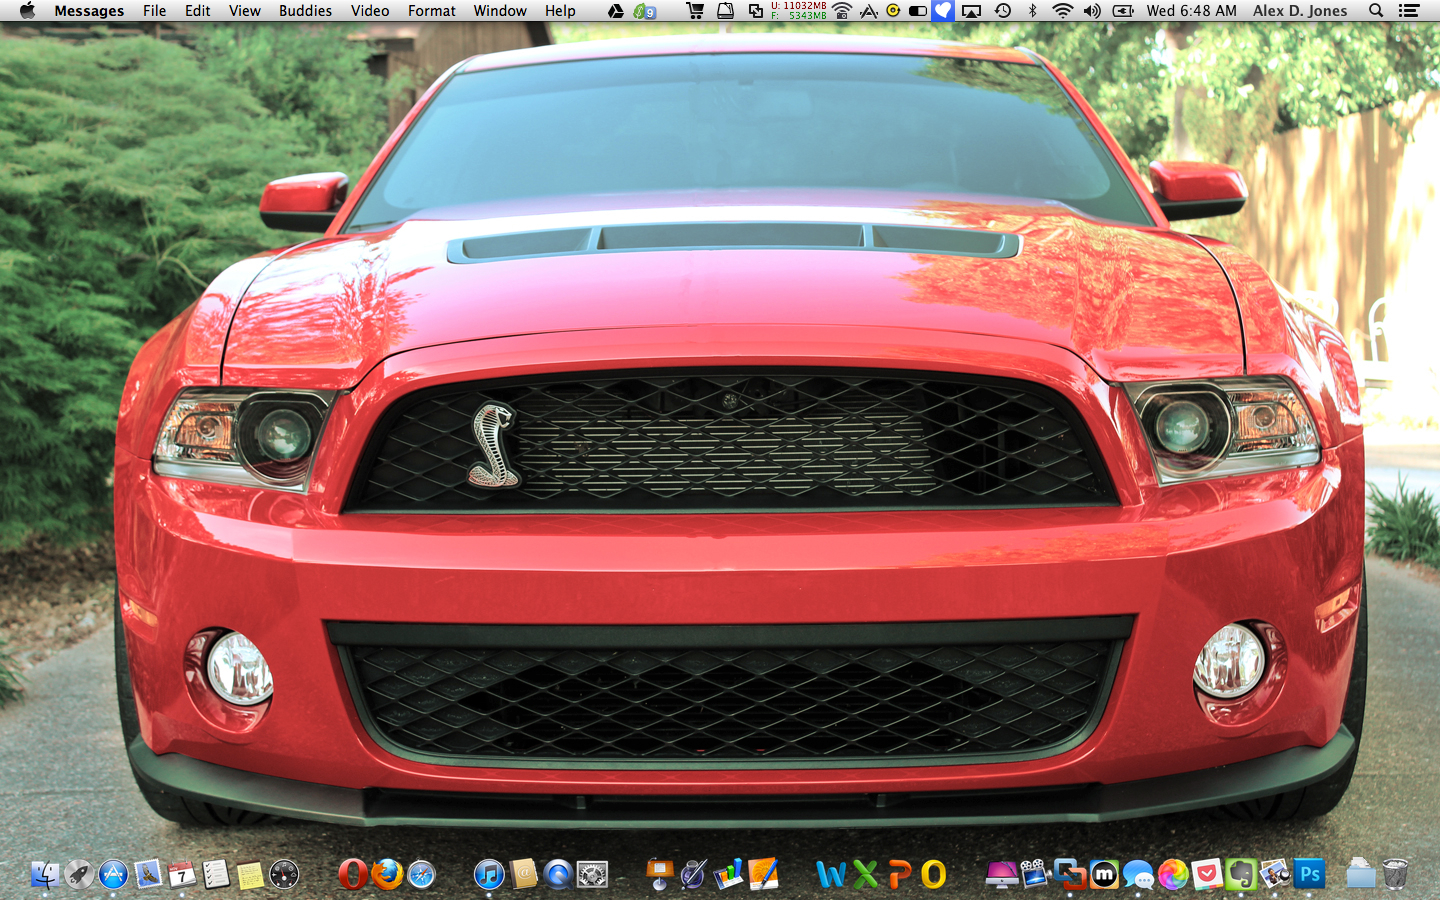
Task: Launch Opera browser from Dock
Action: click(352, 875)
